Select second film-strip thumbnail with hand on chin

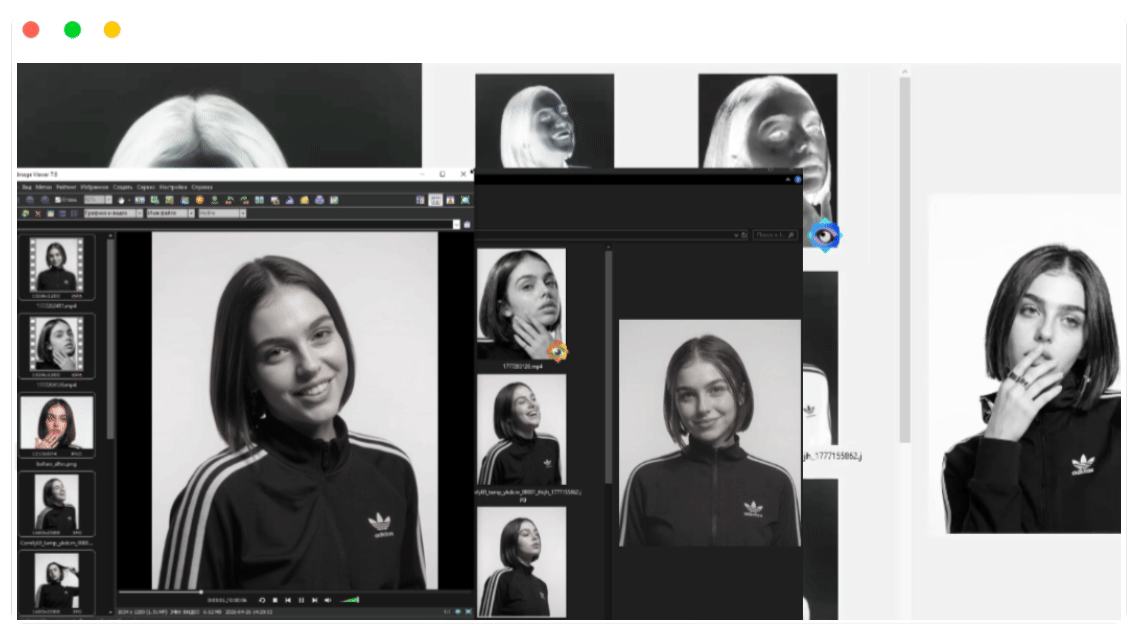tap(57, 347)
